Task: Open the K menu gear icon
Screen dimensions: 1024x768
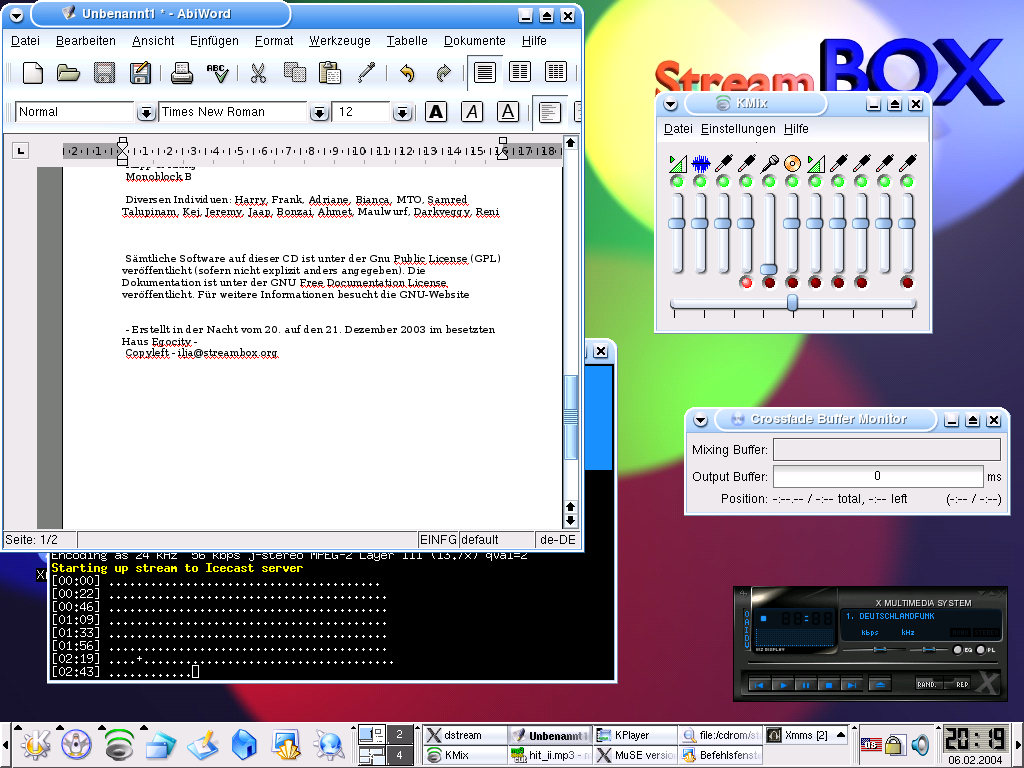Action: (35, 744)
